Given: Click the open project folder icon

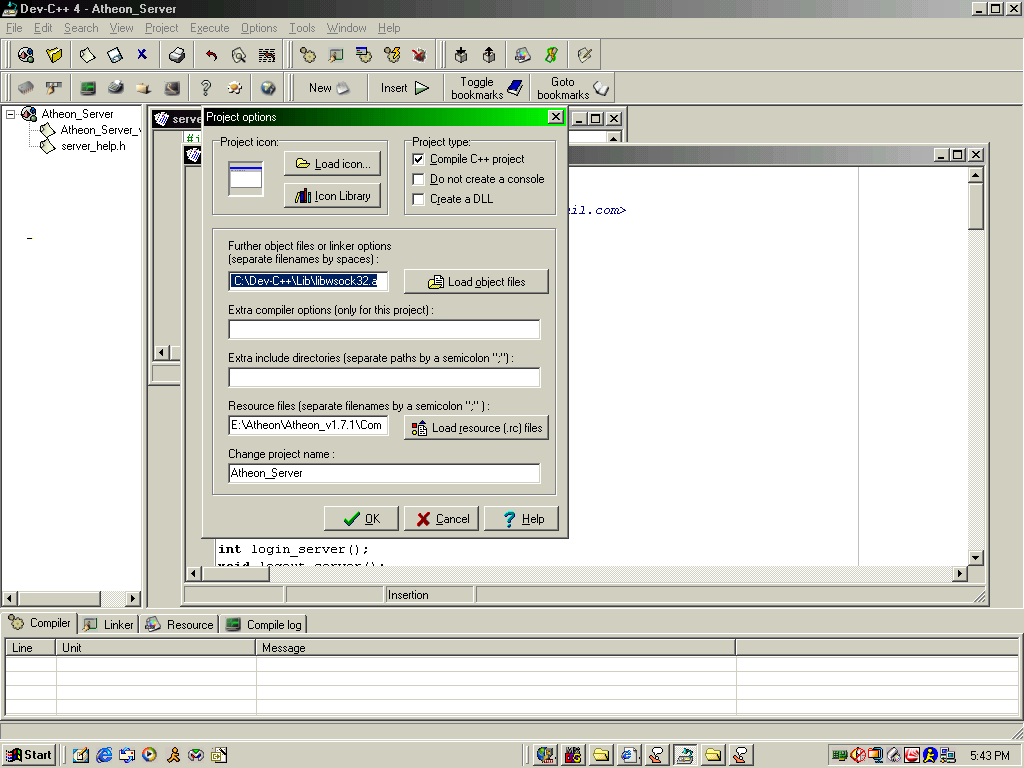Looking at the screenshot, I should point(54,55).
